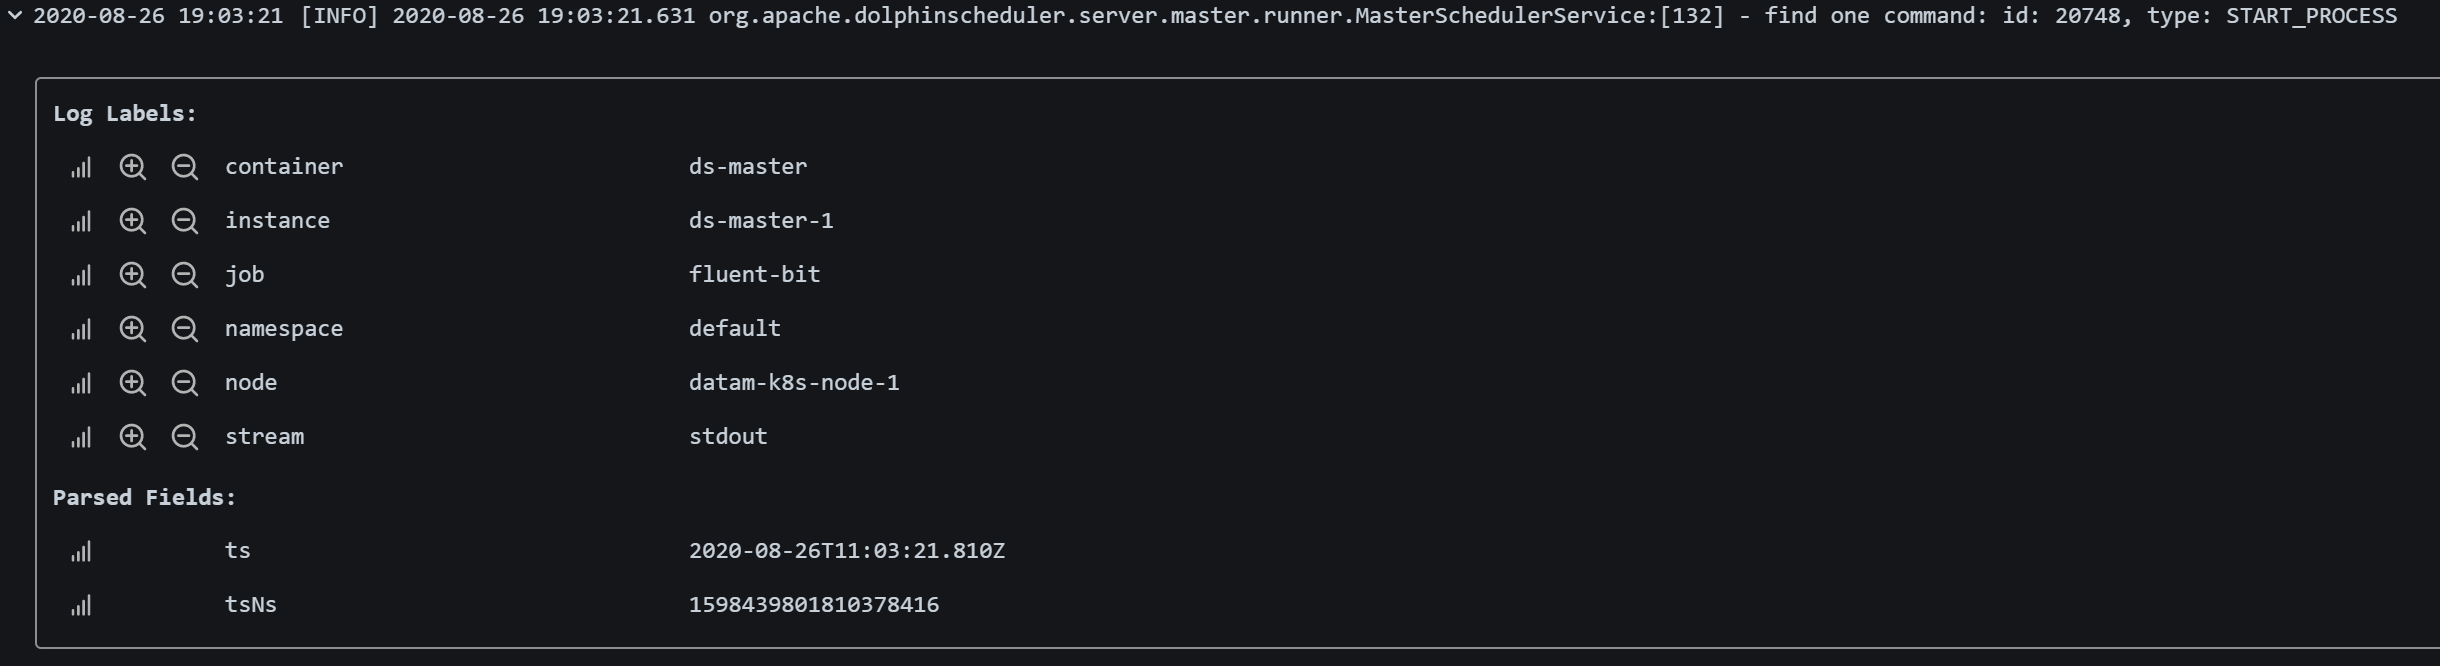Filter for node datam-k8s-node-1
Image resolution: width=2440 pixels, height=666 pixels.
pyautogui.click(x=133, y=383)
